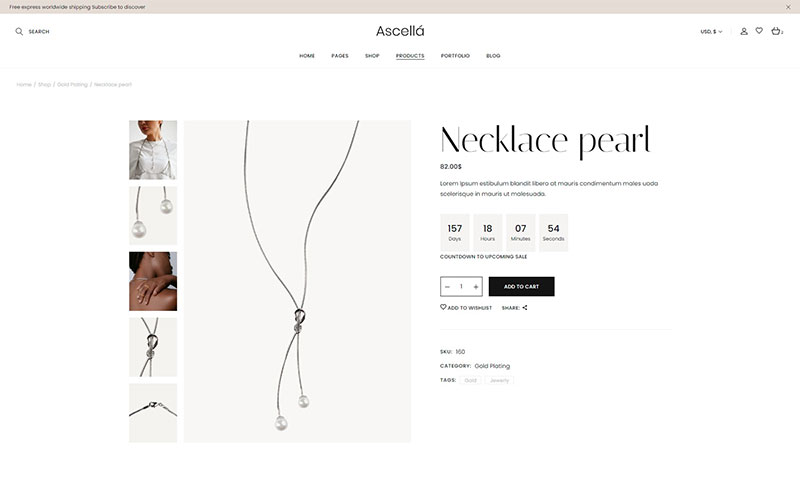Screen dimensions: 800x480
Task: Go to Gold Plating breadcrumb link
Action: (72, 85)
